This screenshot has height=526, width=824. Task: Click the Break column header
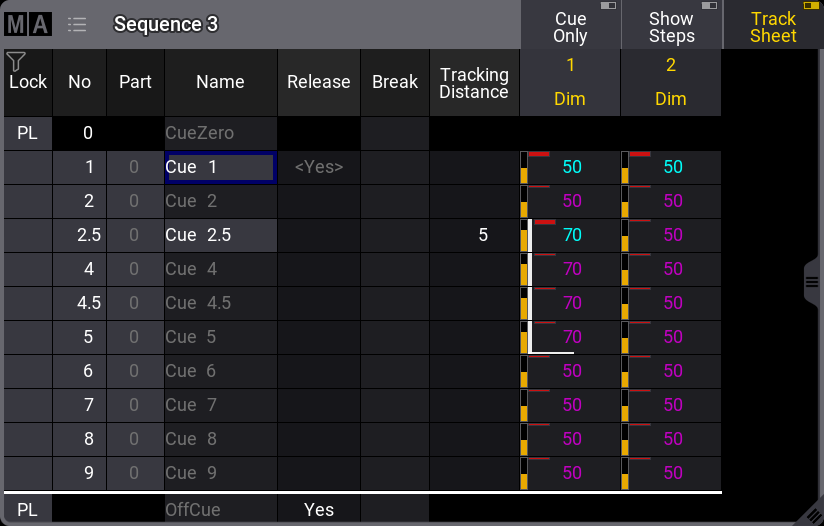[x=394, y=83]
